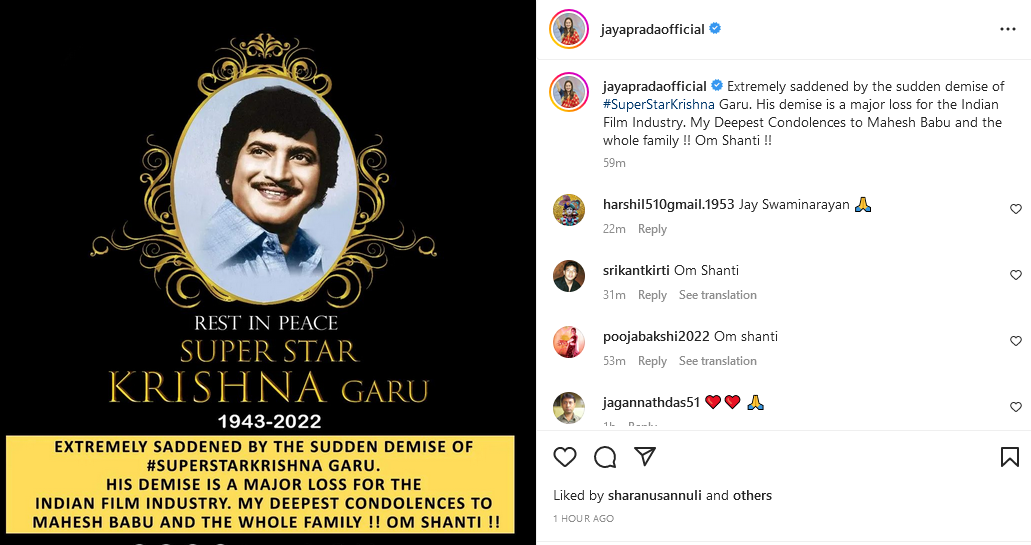This screenshot has height=545, width=1031.
Task: Open poojabakshi2022's profile avatar
Action: (x=569, y=342)
